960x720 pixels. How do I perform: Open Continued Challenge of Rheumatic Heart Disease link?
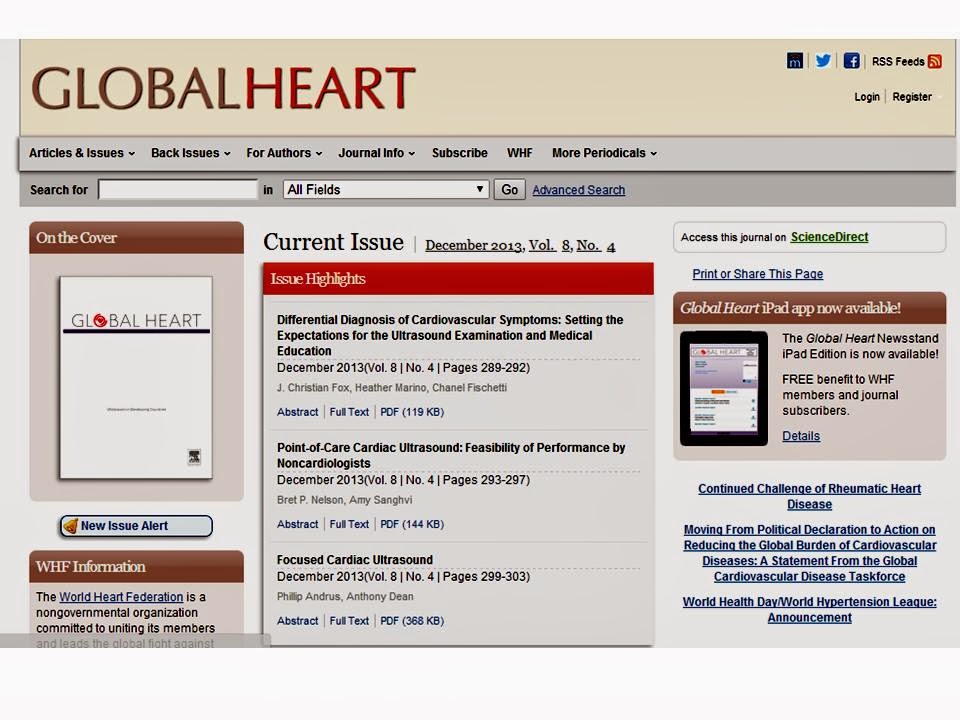pos(809,497)
